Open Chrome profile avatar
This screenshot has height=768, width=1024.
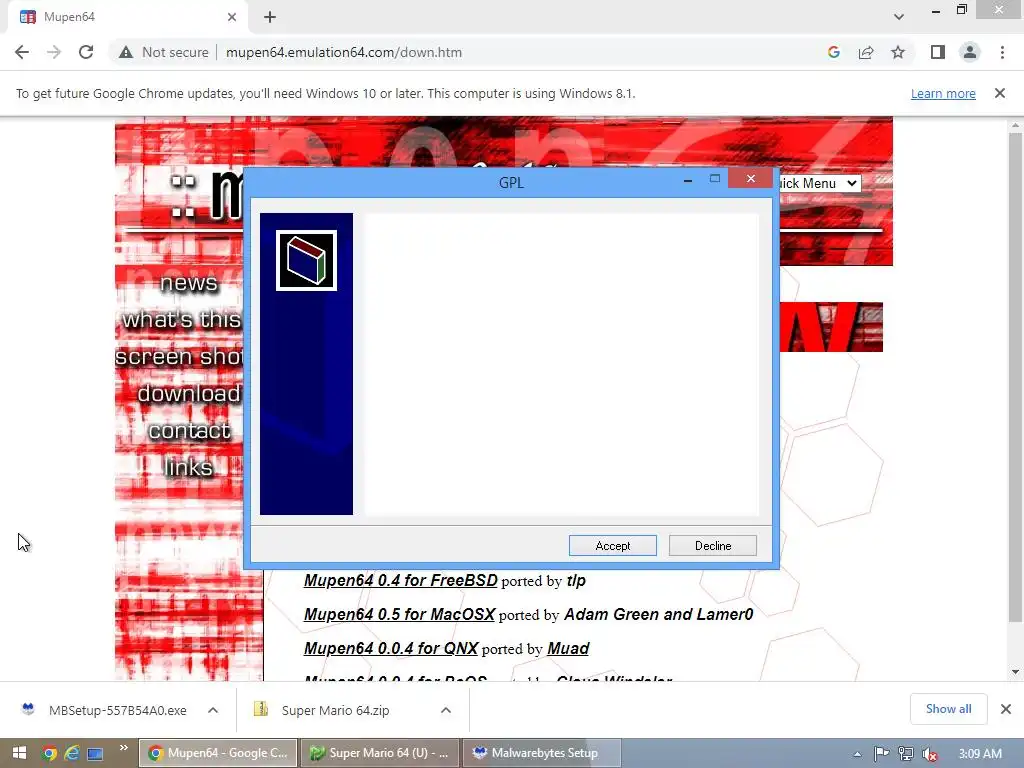pyautogui.click(x=970, y=52)
